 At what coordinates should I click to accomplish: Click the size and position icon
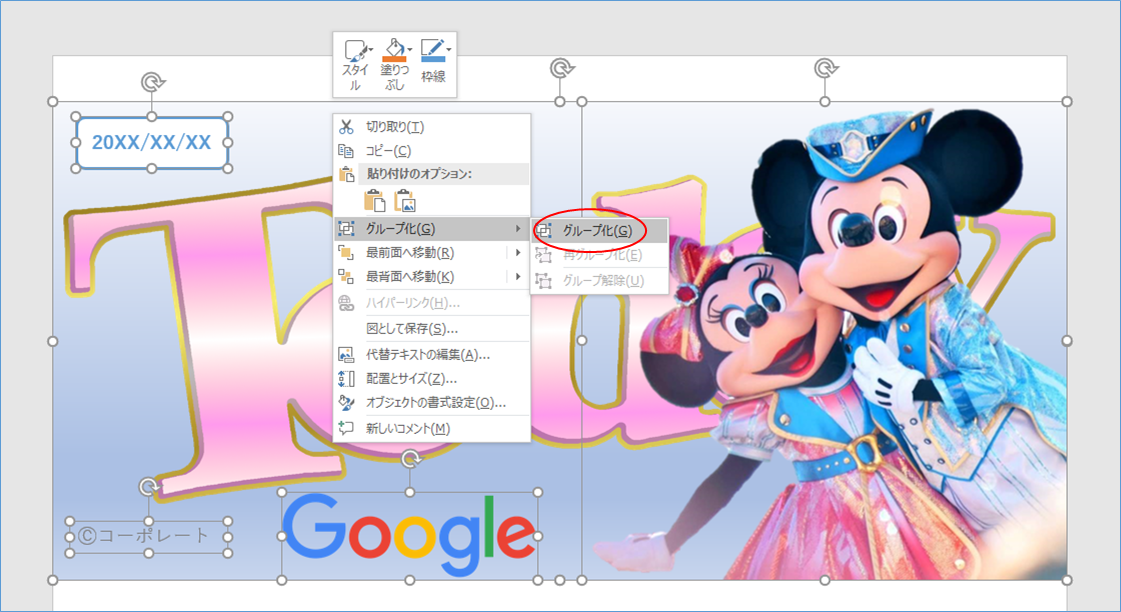pyautogui.click(x=346, y=379)
